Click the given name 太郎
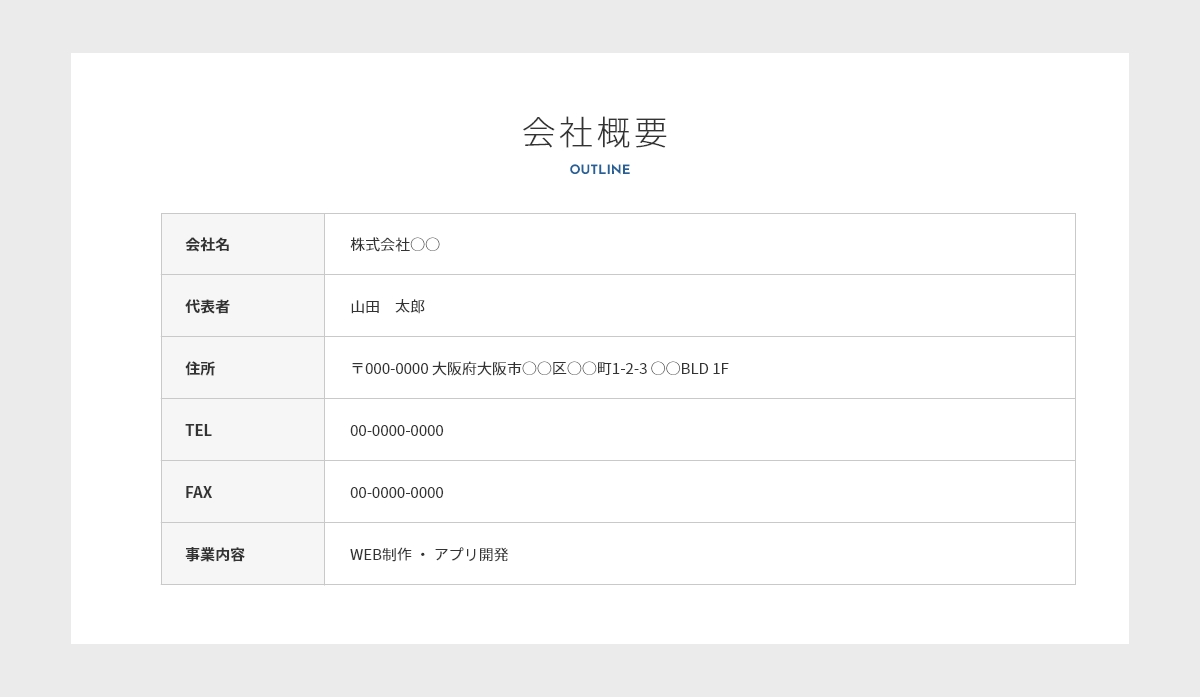This screenshot has height=697, width=1200. coord(410,306)
